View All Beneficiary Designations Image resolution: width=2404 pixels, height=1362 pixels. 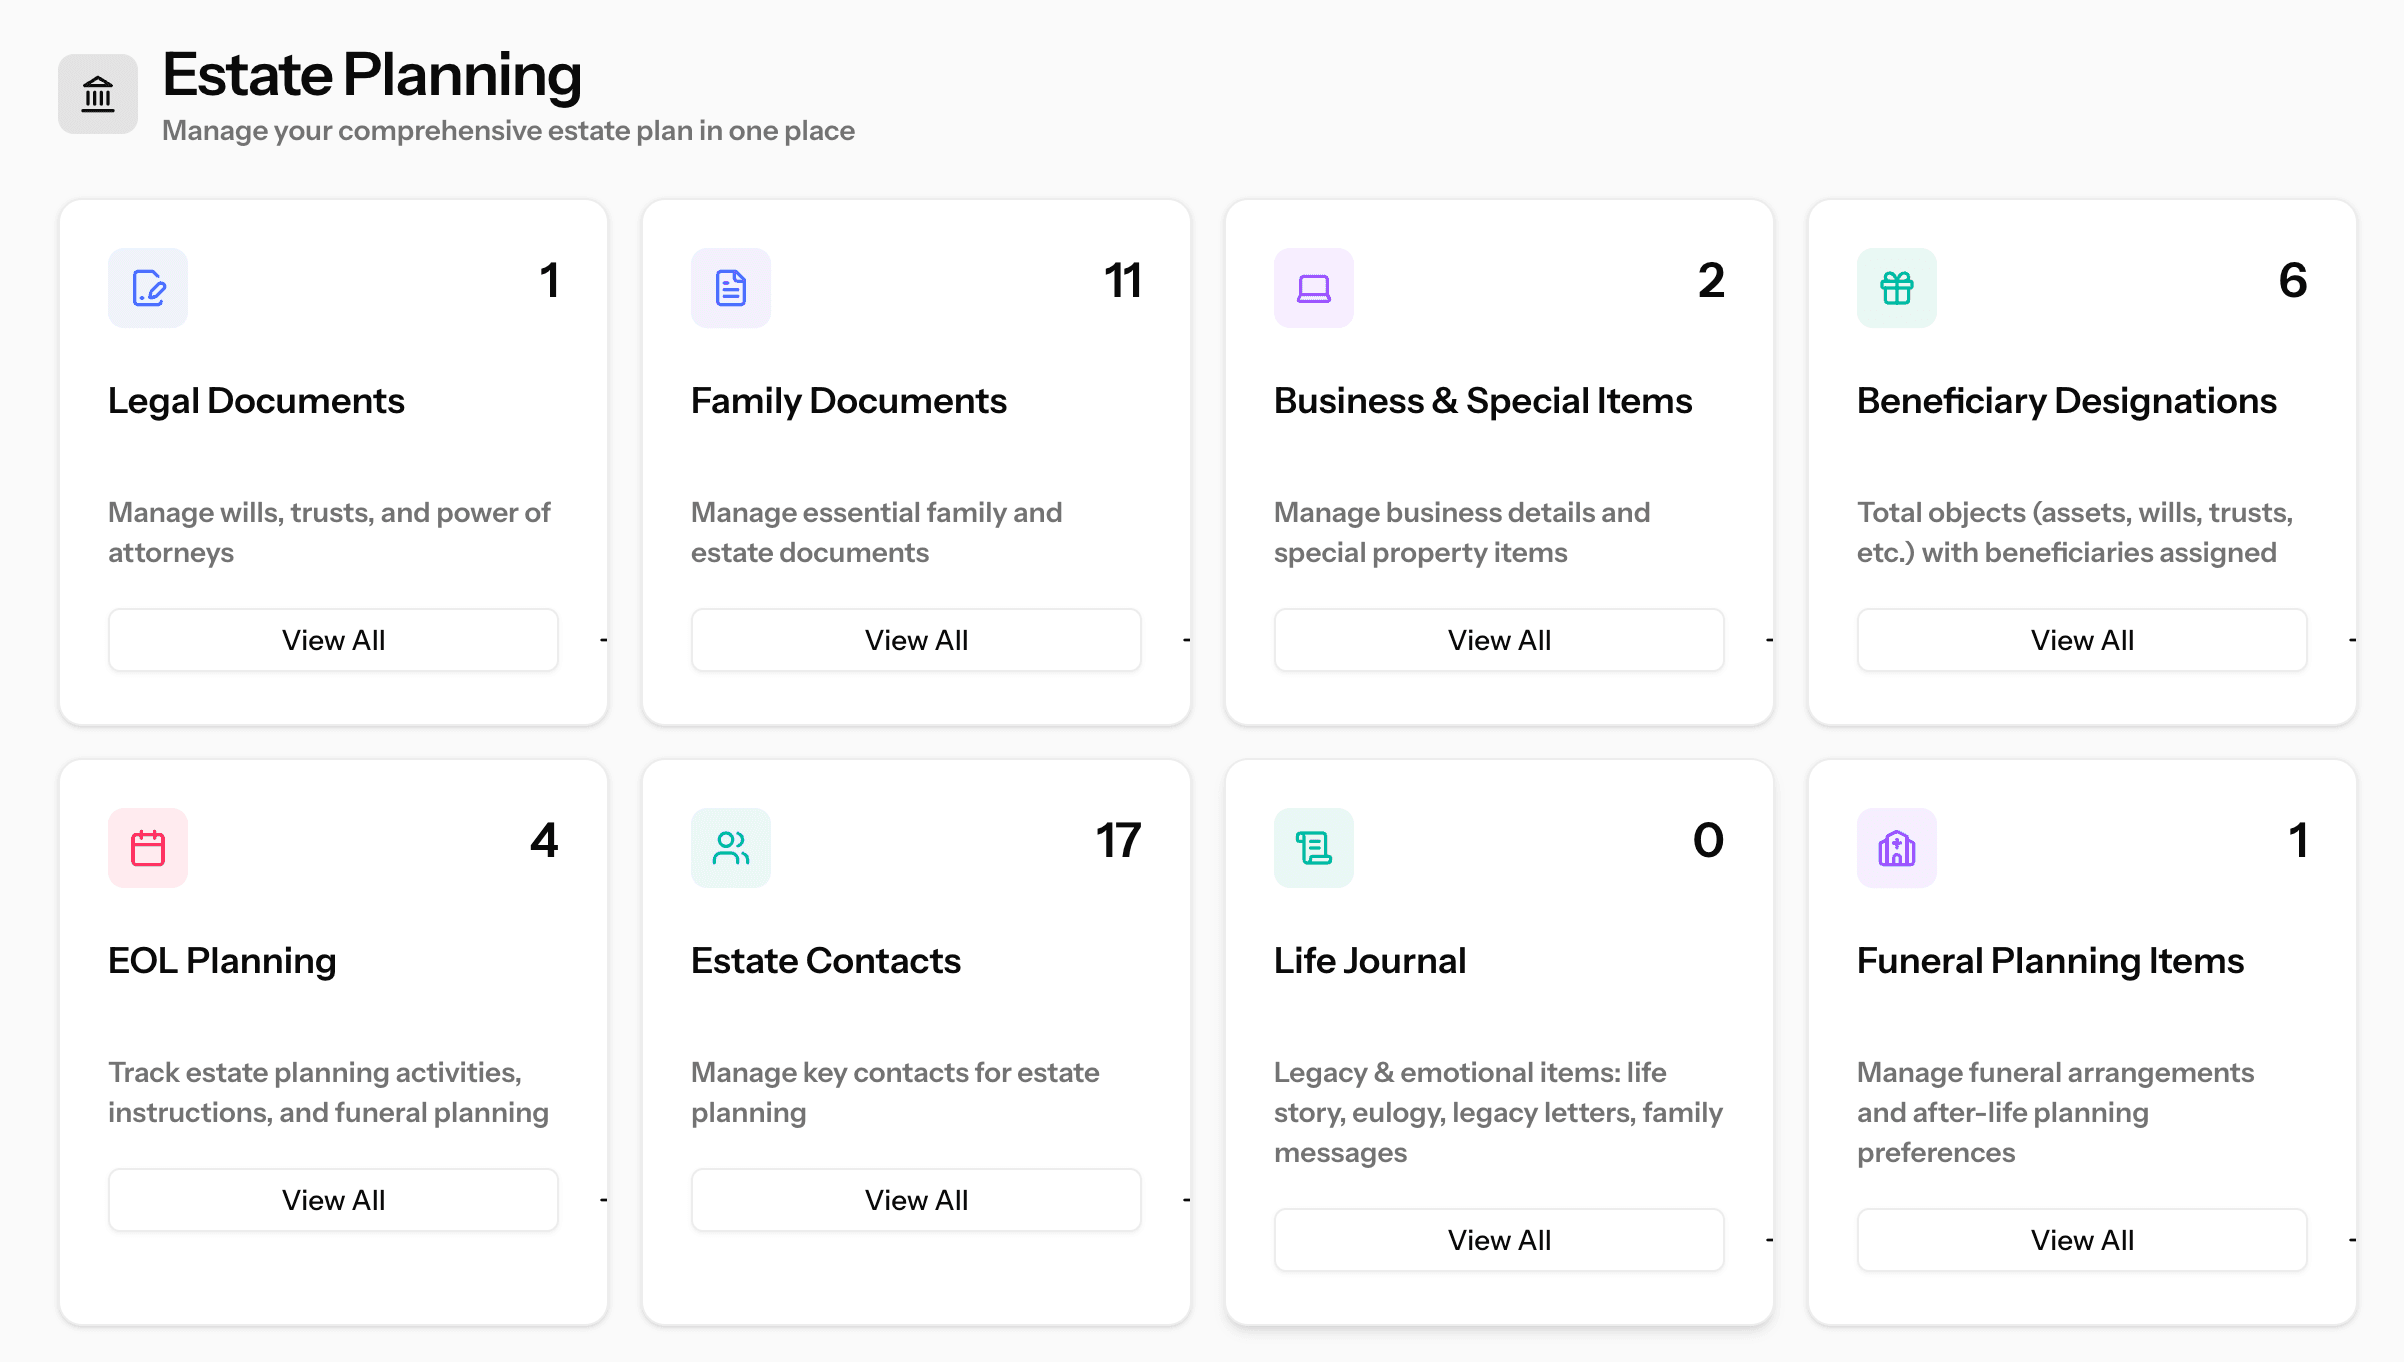click(x=2081, y=640)
